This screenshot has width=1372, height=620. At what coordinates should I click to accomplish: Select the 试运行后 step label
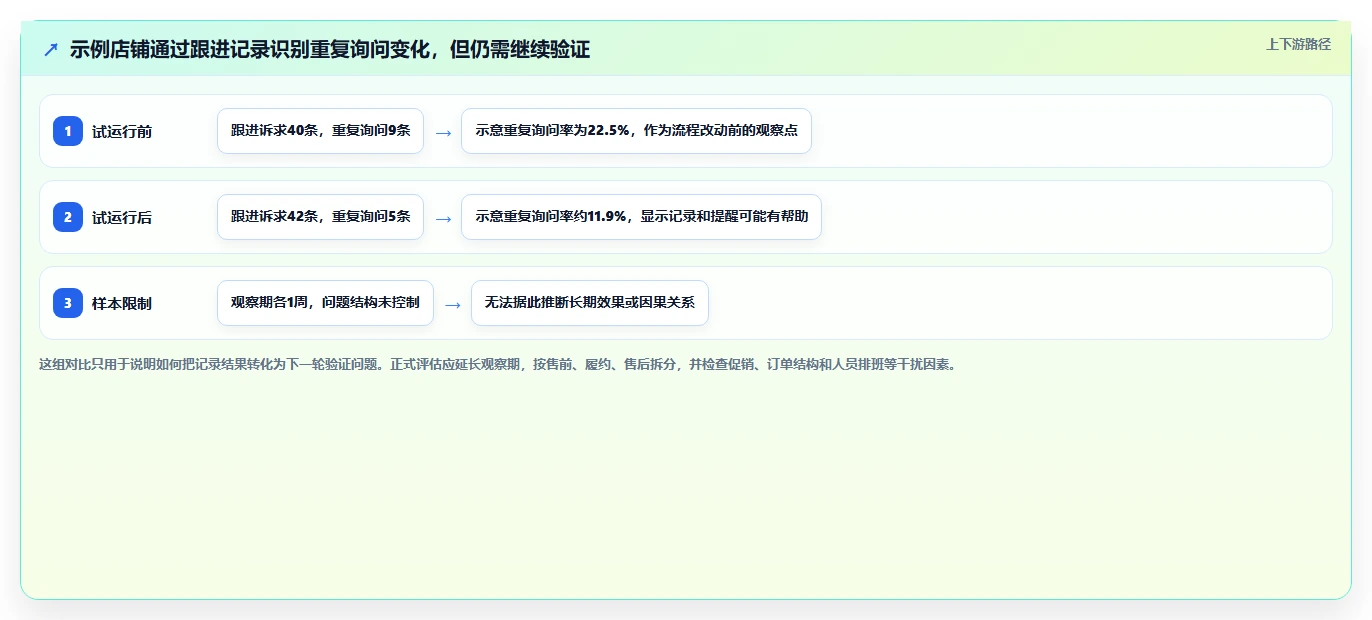(122, 217)
